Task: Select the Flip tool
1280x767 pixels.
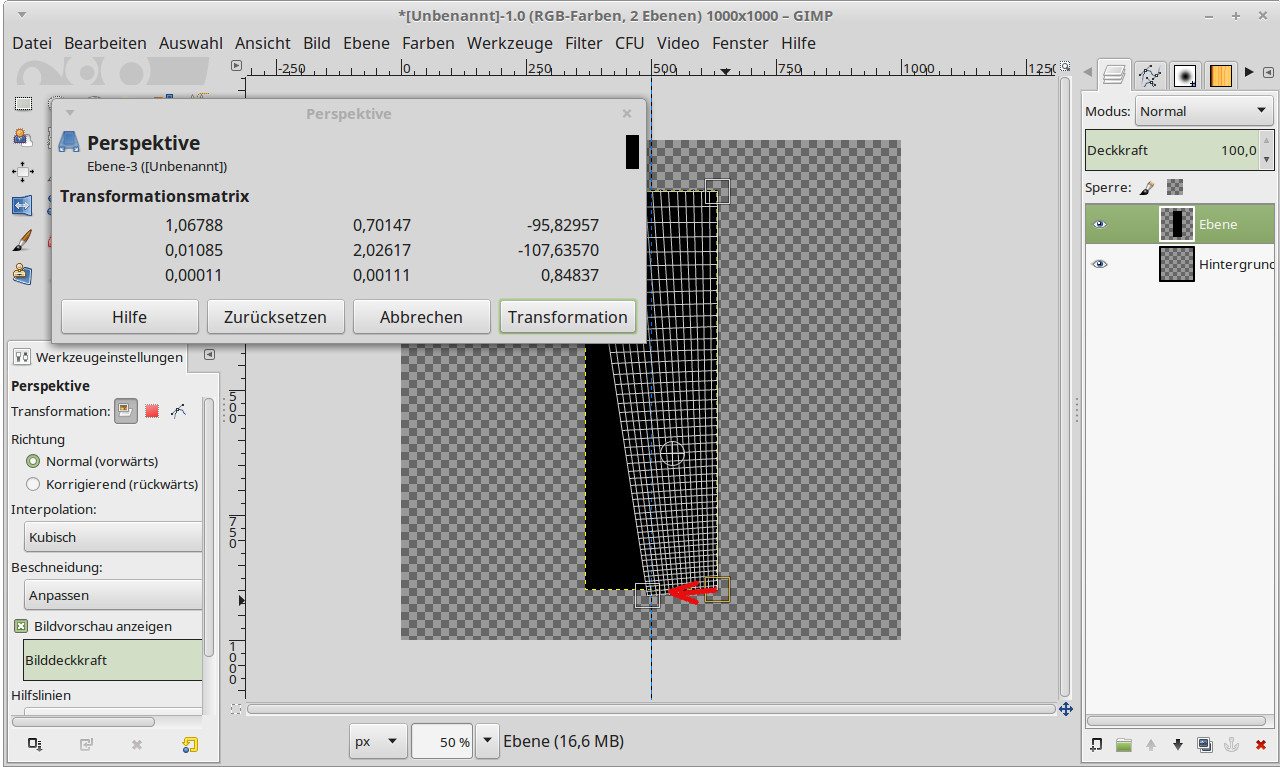Action: point(22,205)
